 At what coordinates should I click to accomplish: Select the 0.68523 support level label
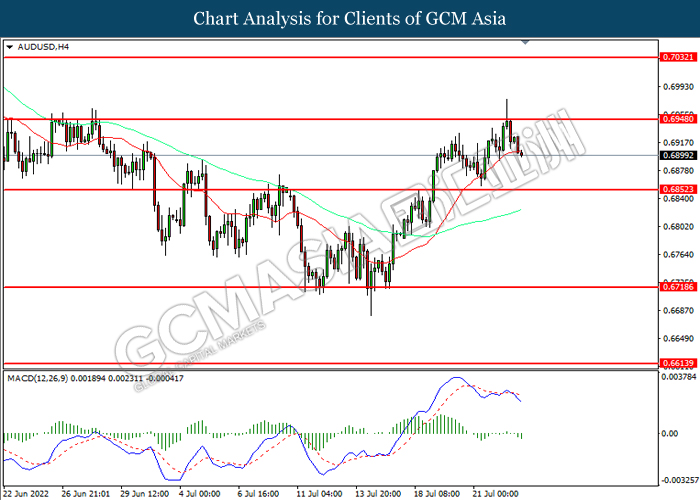tap(678, 189)
